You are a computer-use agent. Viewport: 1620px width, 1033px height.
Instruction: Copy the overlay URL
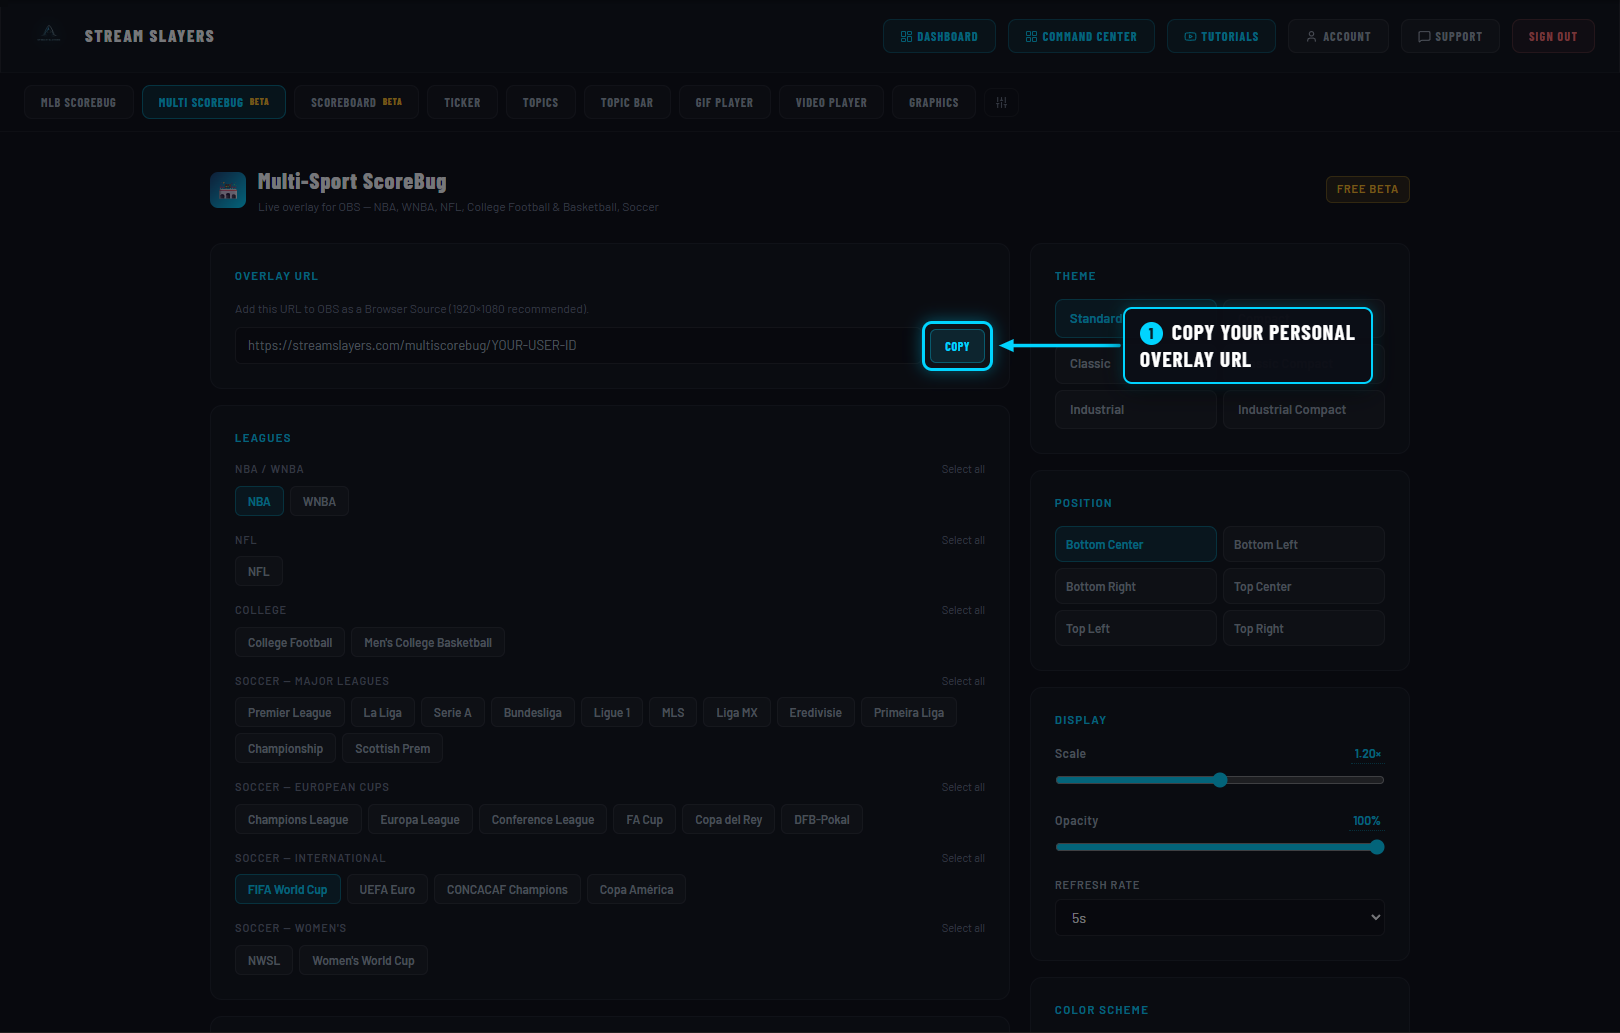(957, 346)
